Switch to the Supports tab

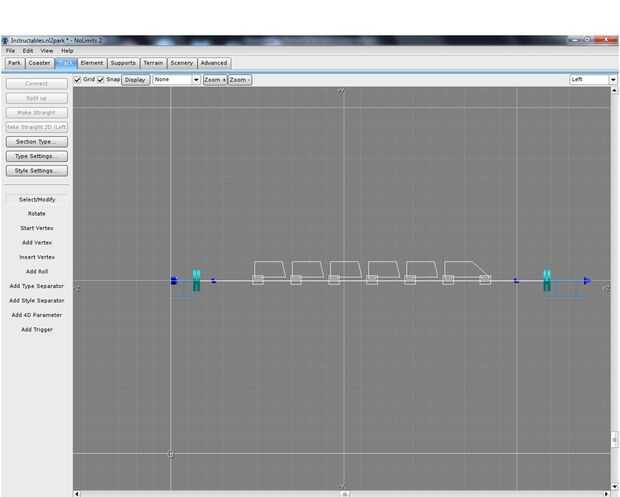(x=123, y=63)
